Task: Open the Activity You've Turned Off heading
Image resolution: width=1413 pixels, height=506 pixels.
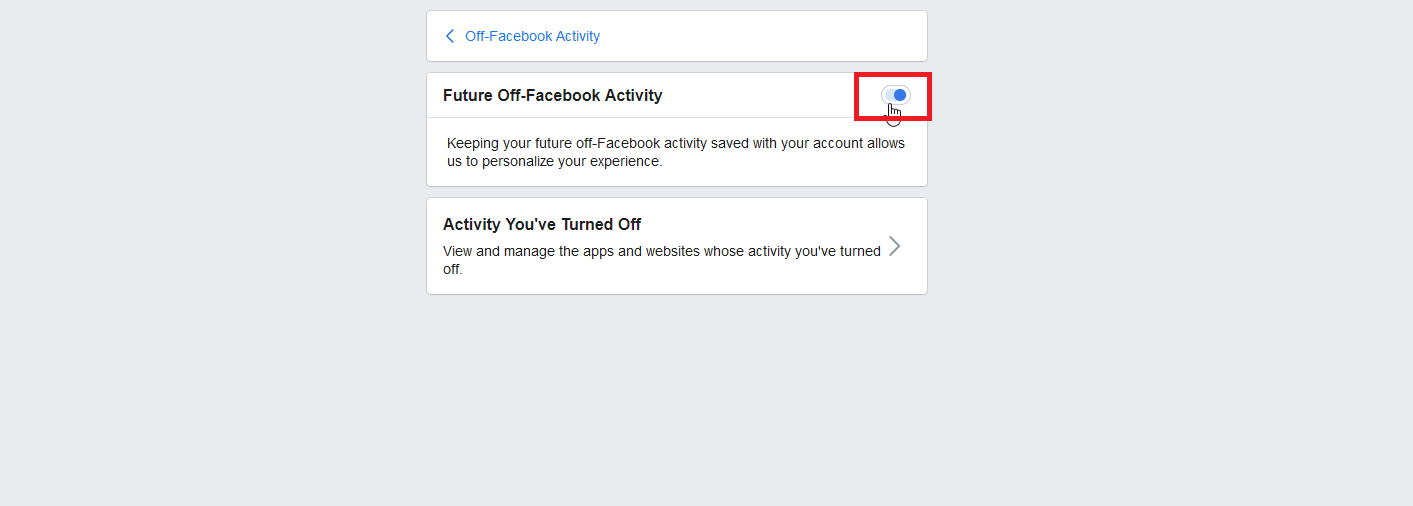Action: coord(542,224)
